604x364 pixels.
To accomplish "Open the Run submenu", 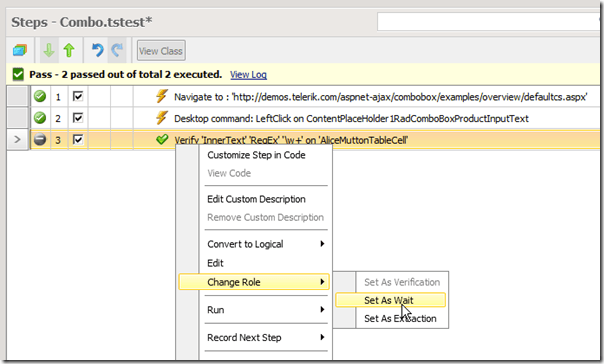I will (x=254, y=310).
